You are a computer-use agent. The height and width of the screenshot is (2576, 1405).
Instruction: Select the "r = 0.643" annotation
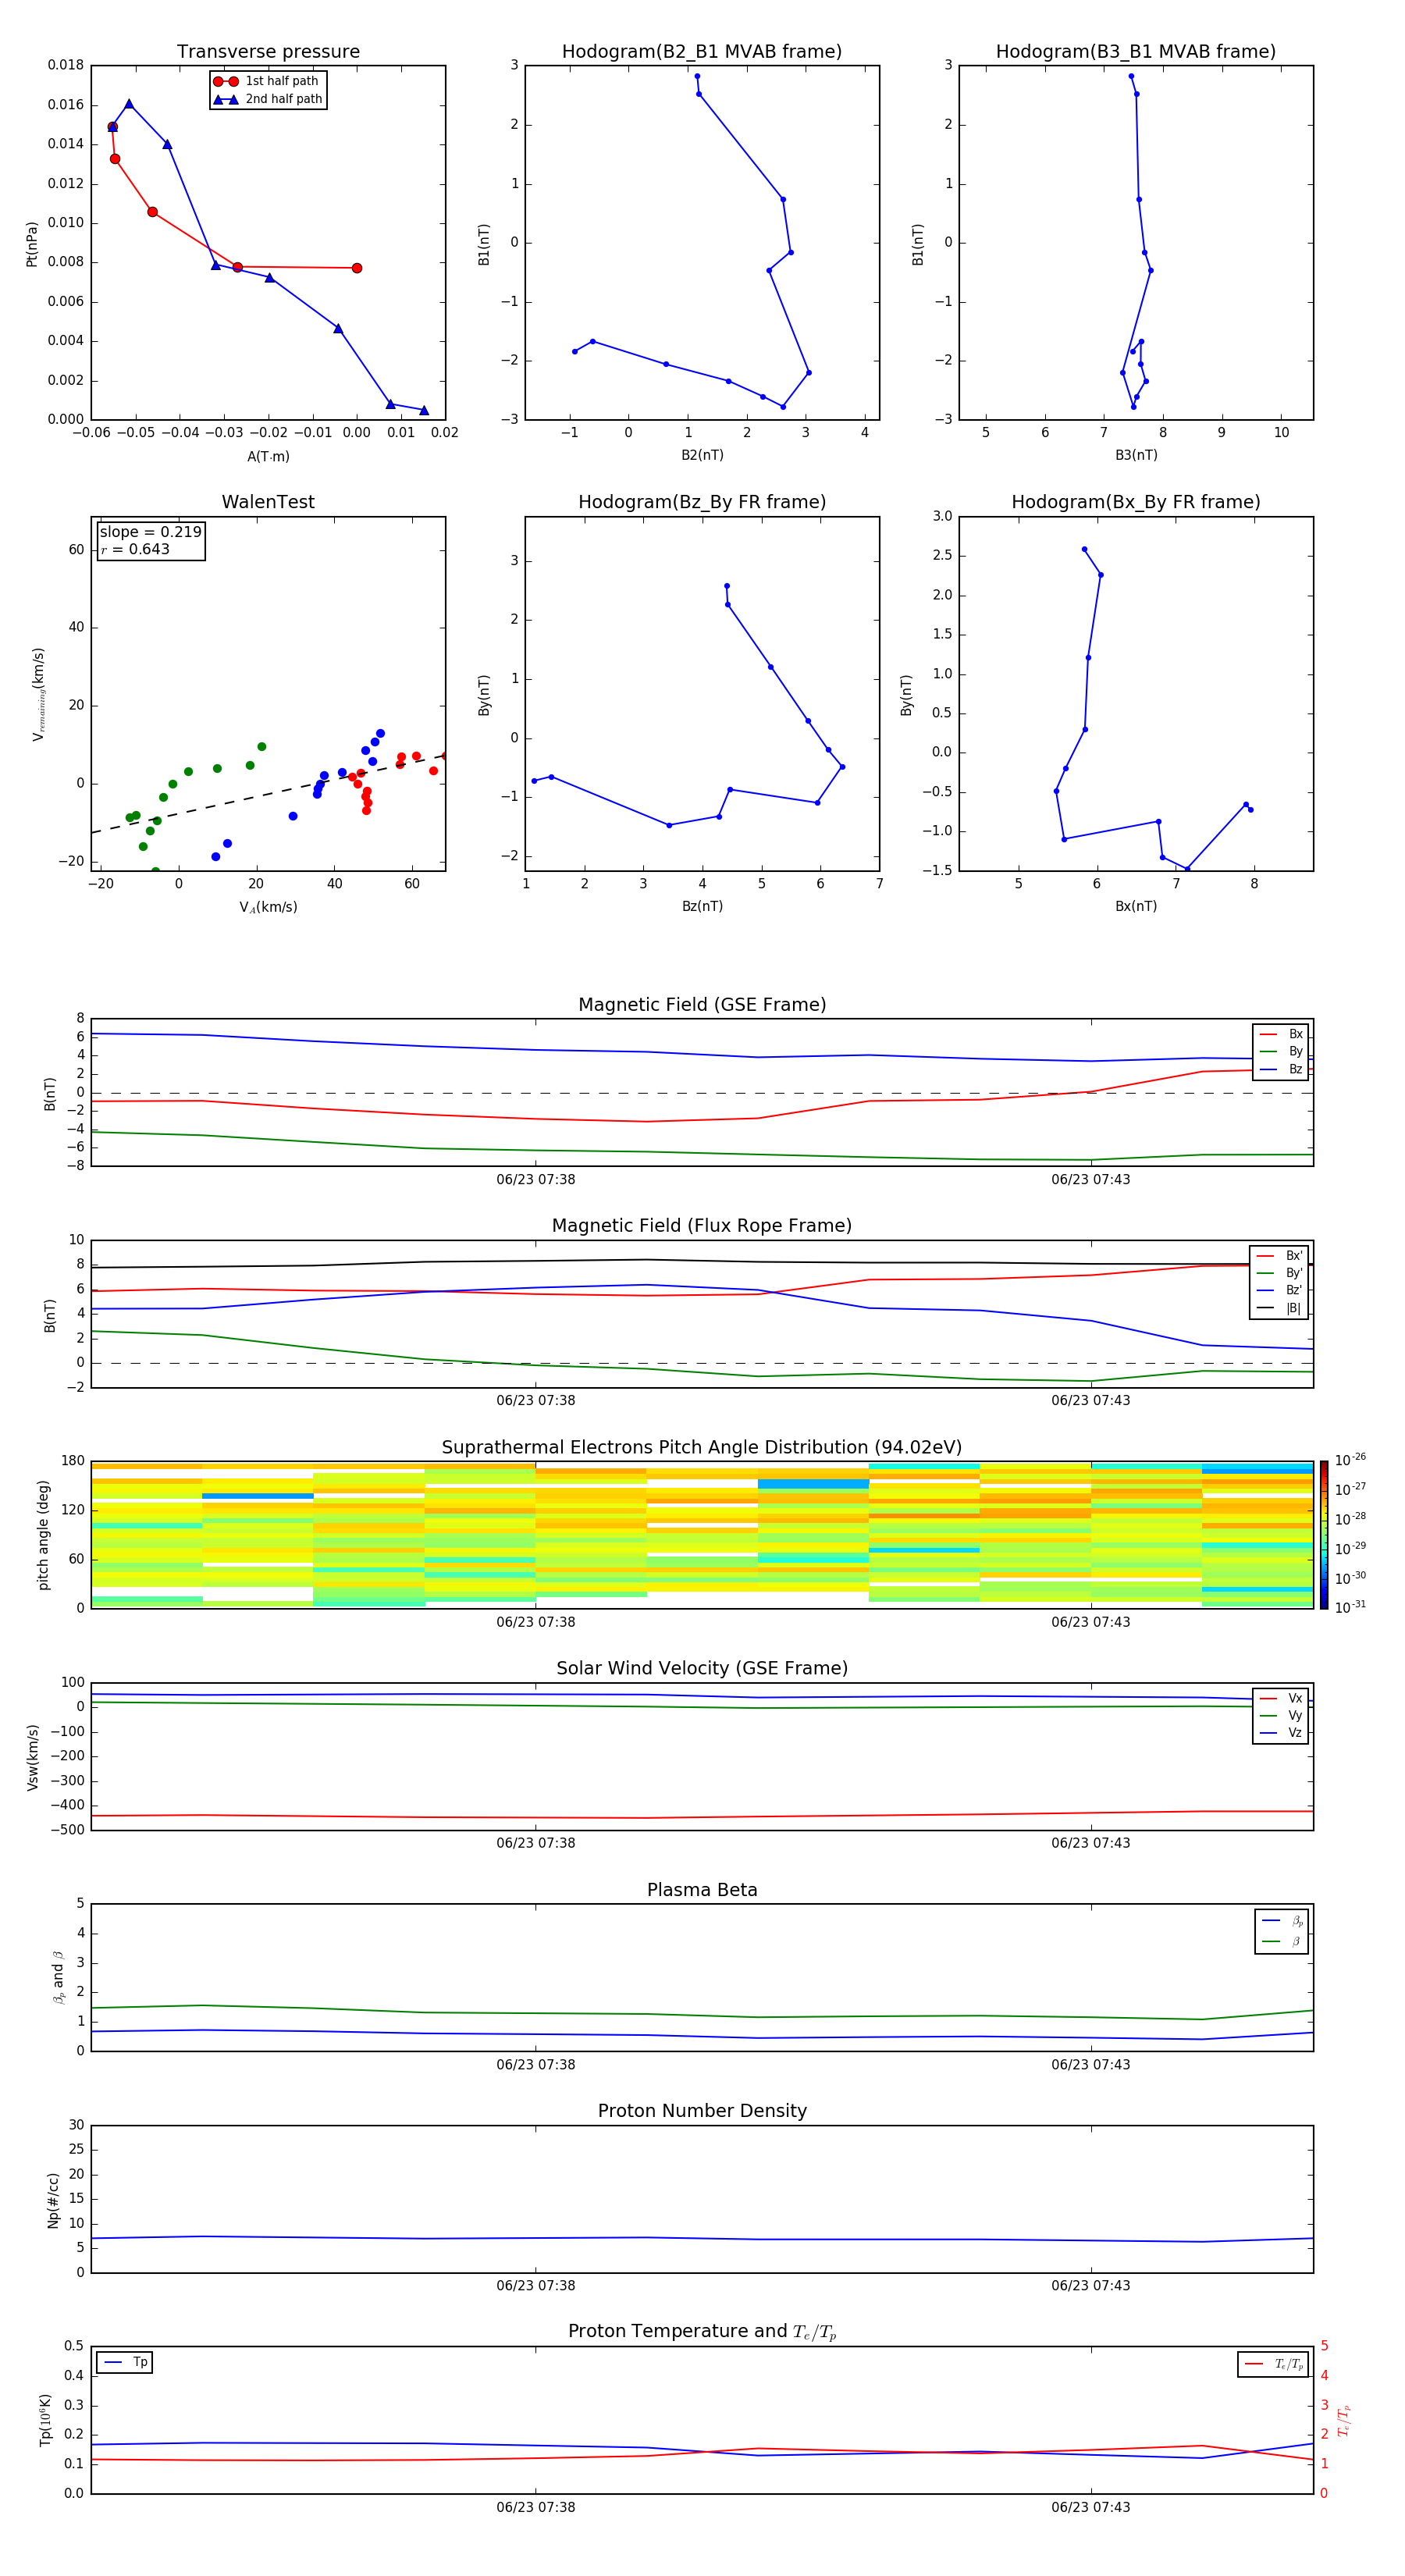[x=135, y=549]
